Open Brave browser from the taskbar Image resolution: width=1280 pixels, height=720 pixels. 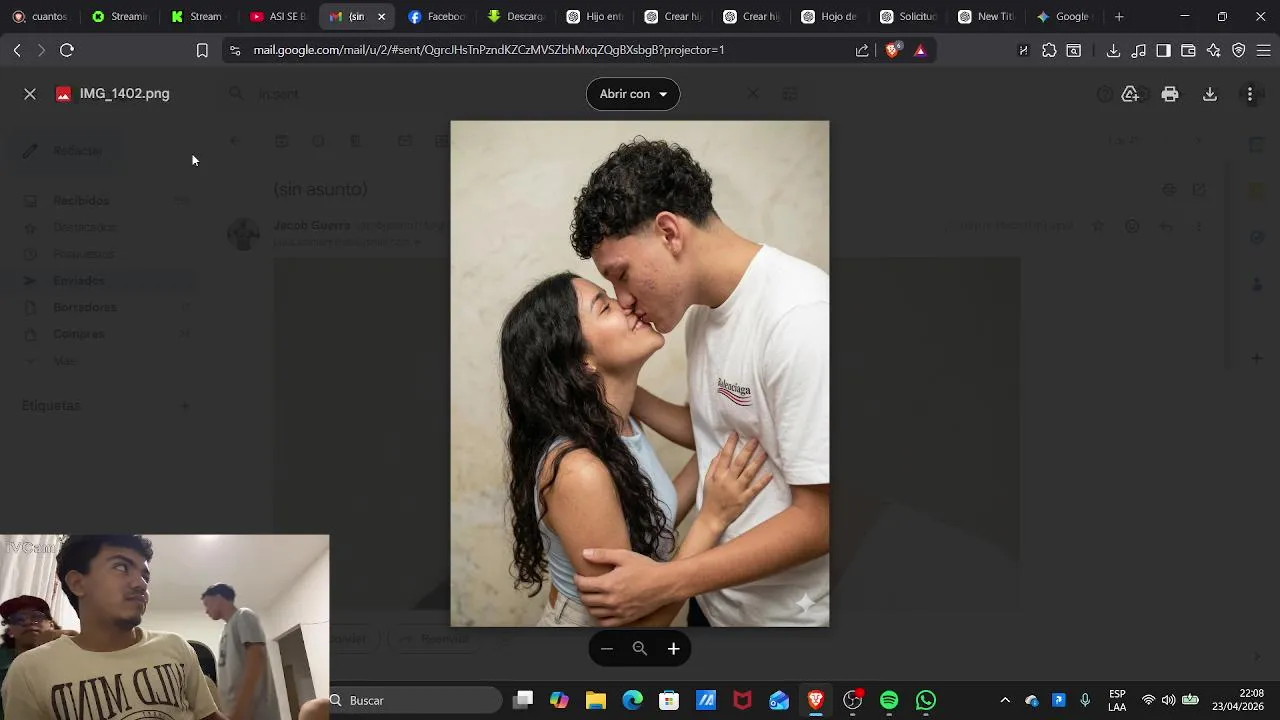click(x=815, y=700)
